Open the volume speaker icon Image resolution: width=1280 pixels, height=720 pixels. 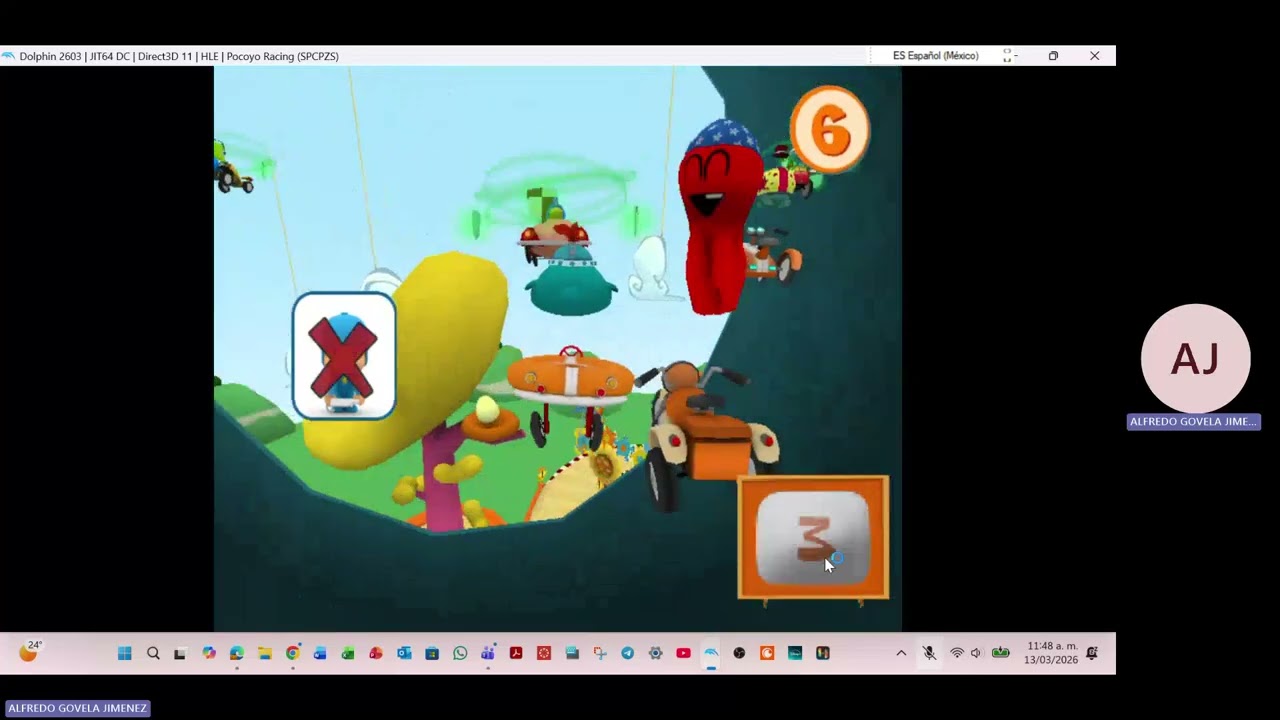[976, 653]
